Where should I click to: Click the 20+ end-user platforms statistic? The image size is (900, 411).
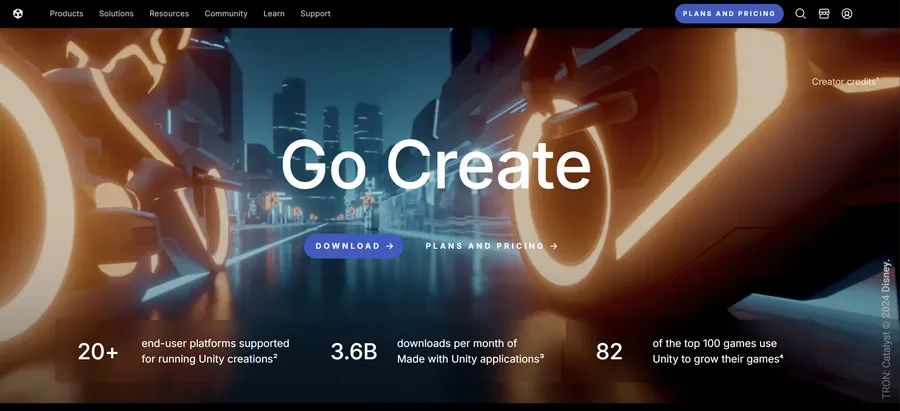98,351
